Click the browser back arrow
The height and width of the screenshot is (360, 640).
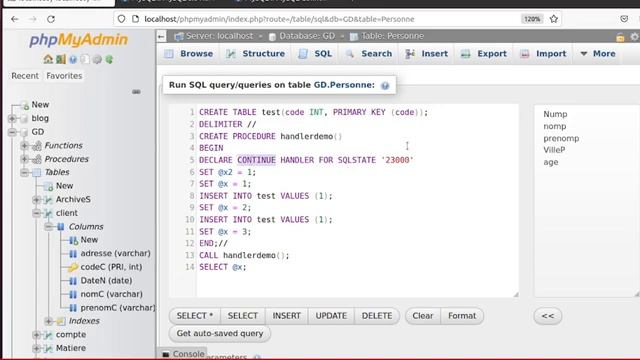point(15,19)
